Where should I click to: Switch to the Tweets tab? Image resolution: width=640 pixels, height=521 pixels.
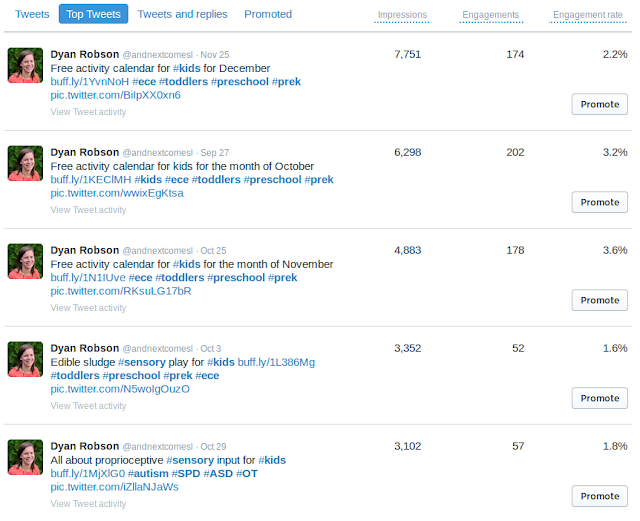(32, 14)
